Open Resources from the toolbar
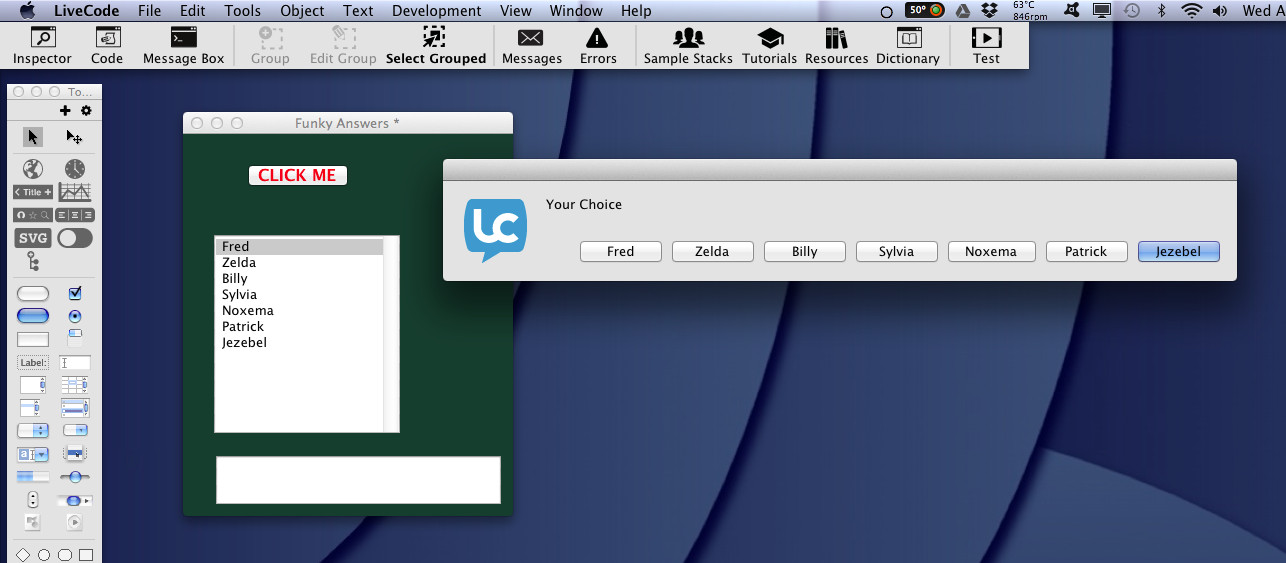 [x=836, y=46]
